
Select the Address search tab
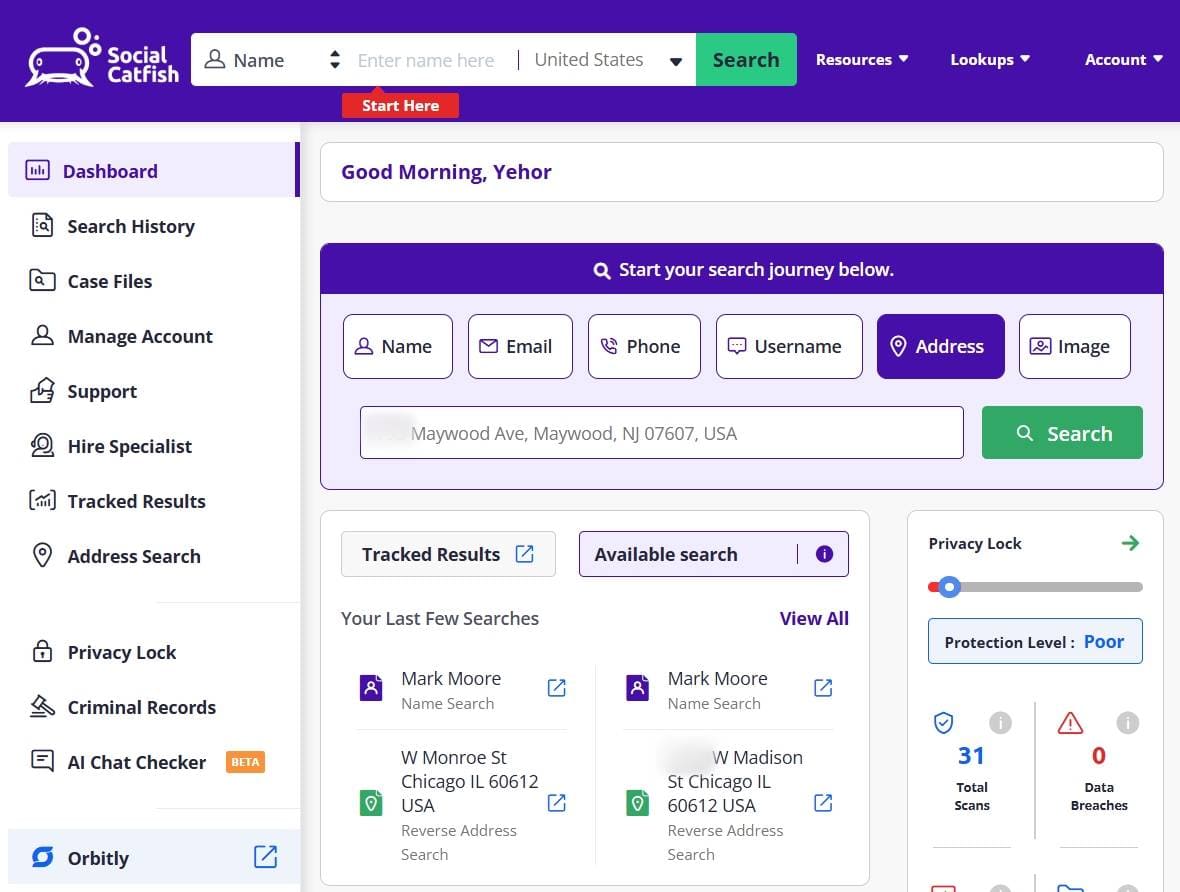941,346
